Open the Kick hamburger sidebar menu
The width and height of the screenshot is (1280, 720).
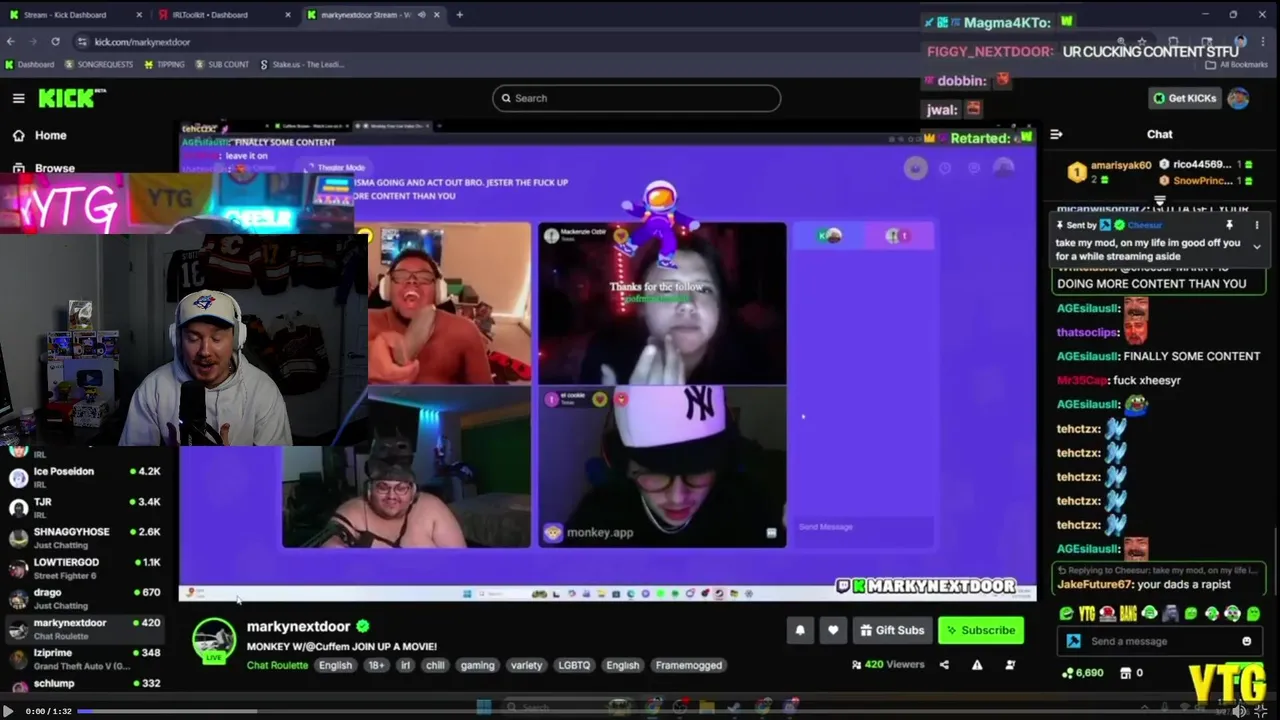(x=18, y=98)
